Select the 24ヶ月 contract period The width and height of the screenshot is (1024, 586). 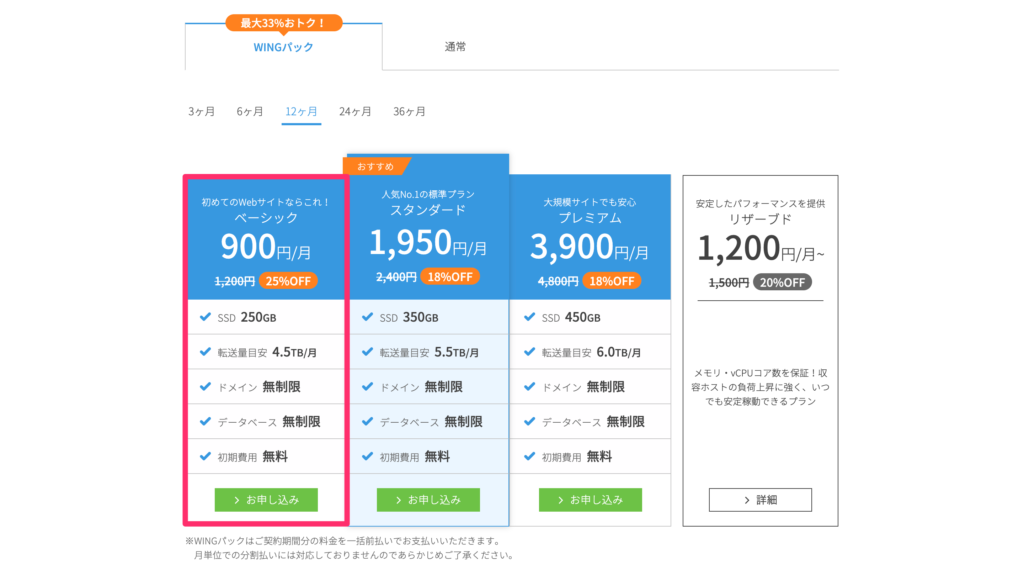click(x=355, y=112)
